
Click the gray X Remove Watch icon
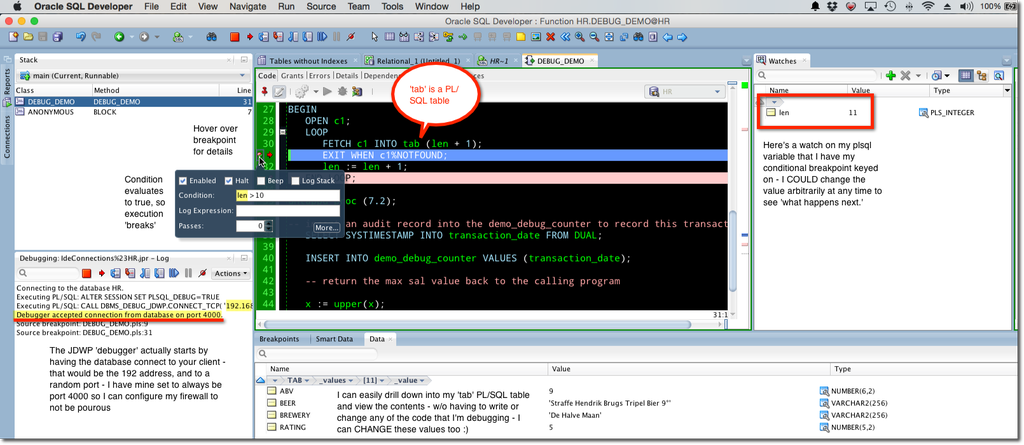coord(906,76)
